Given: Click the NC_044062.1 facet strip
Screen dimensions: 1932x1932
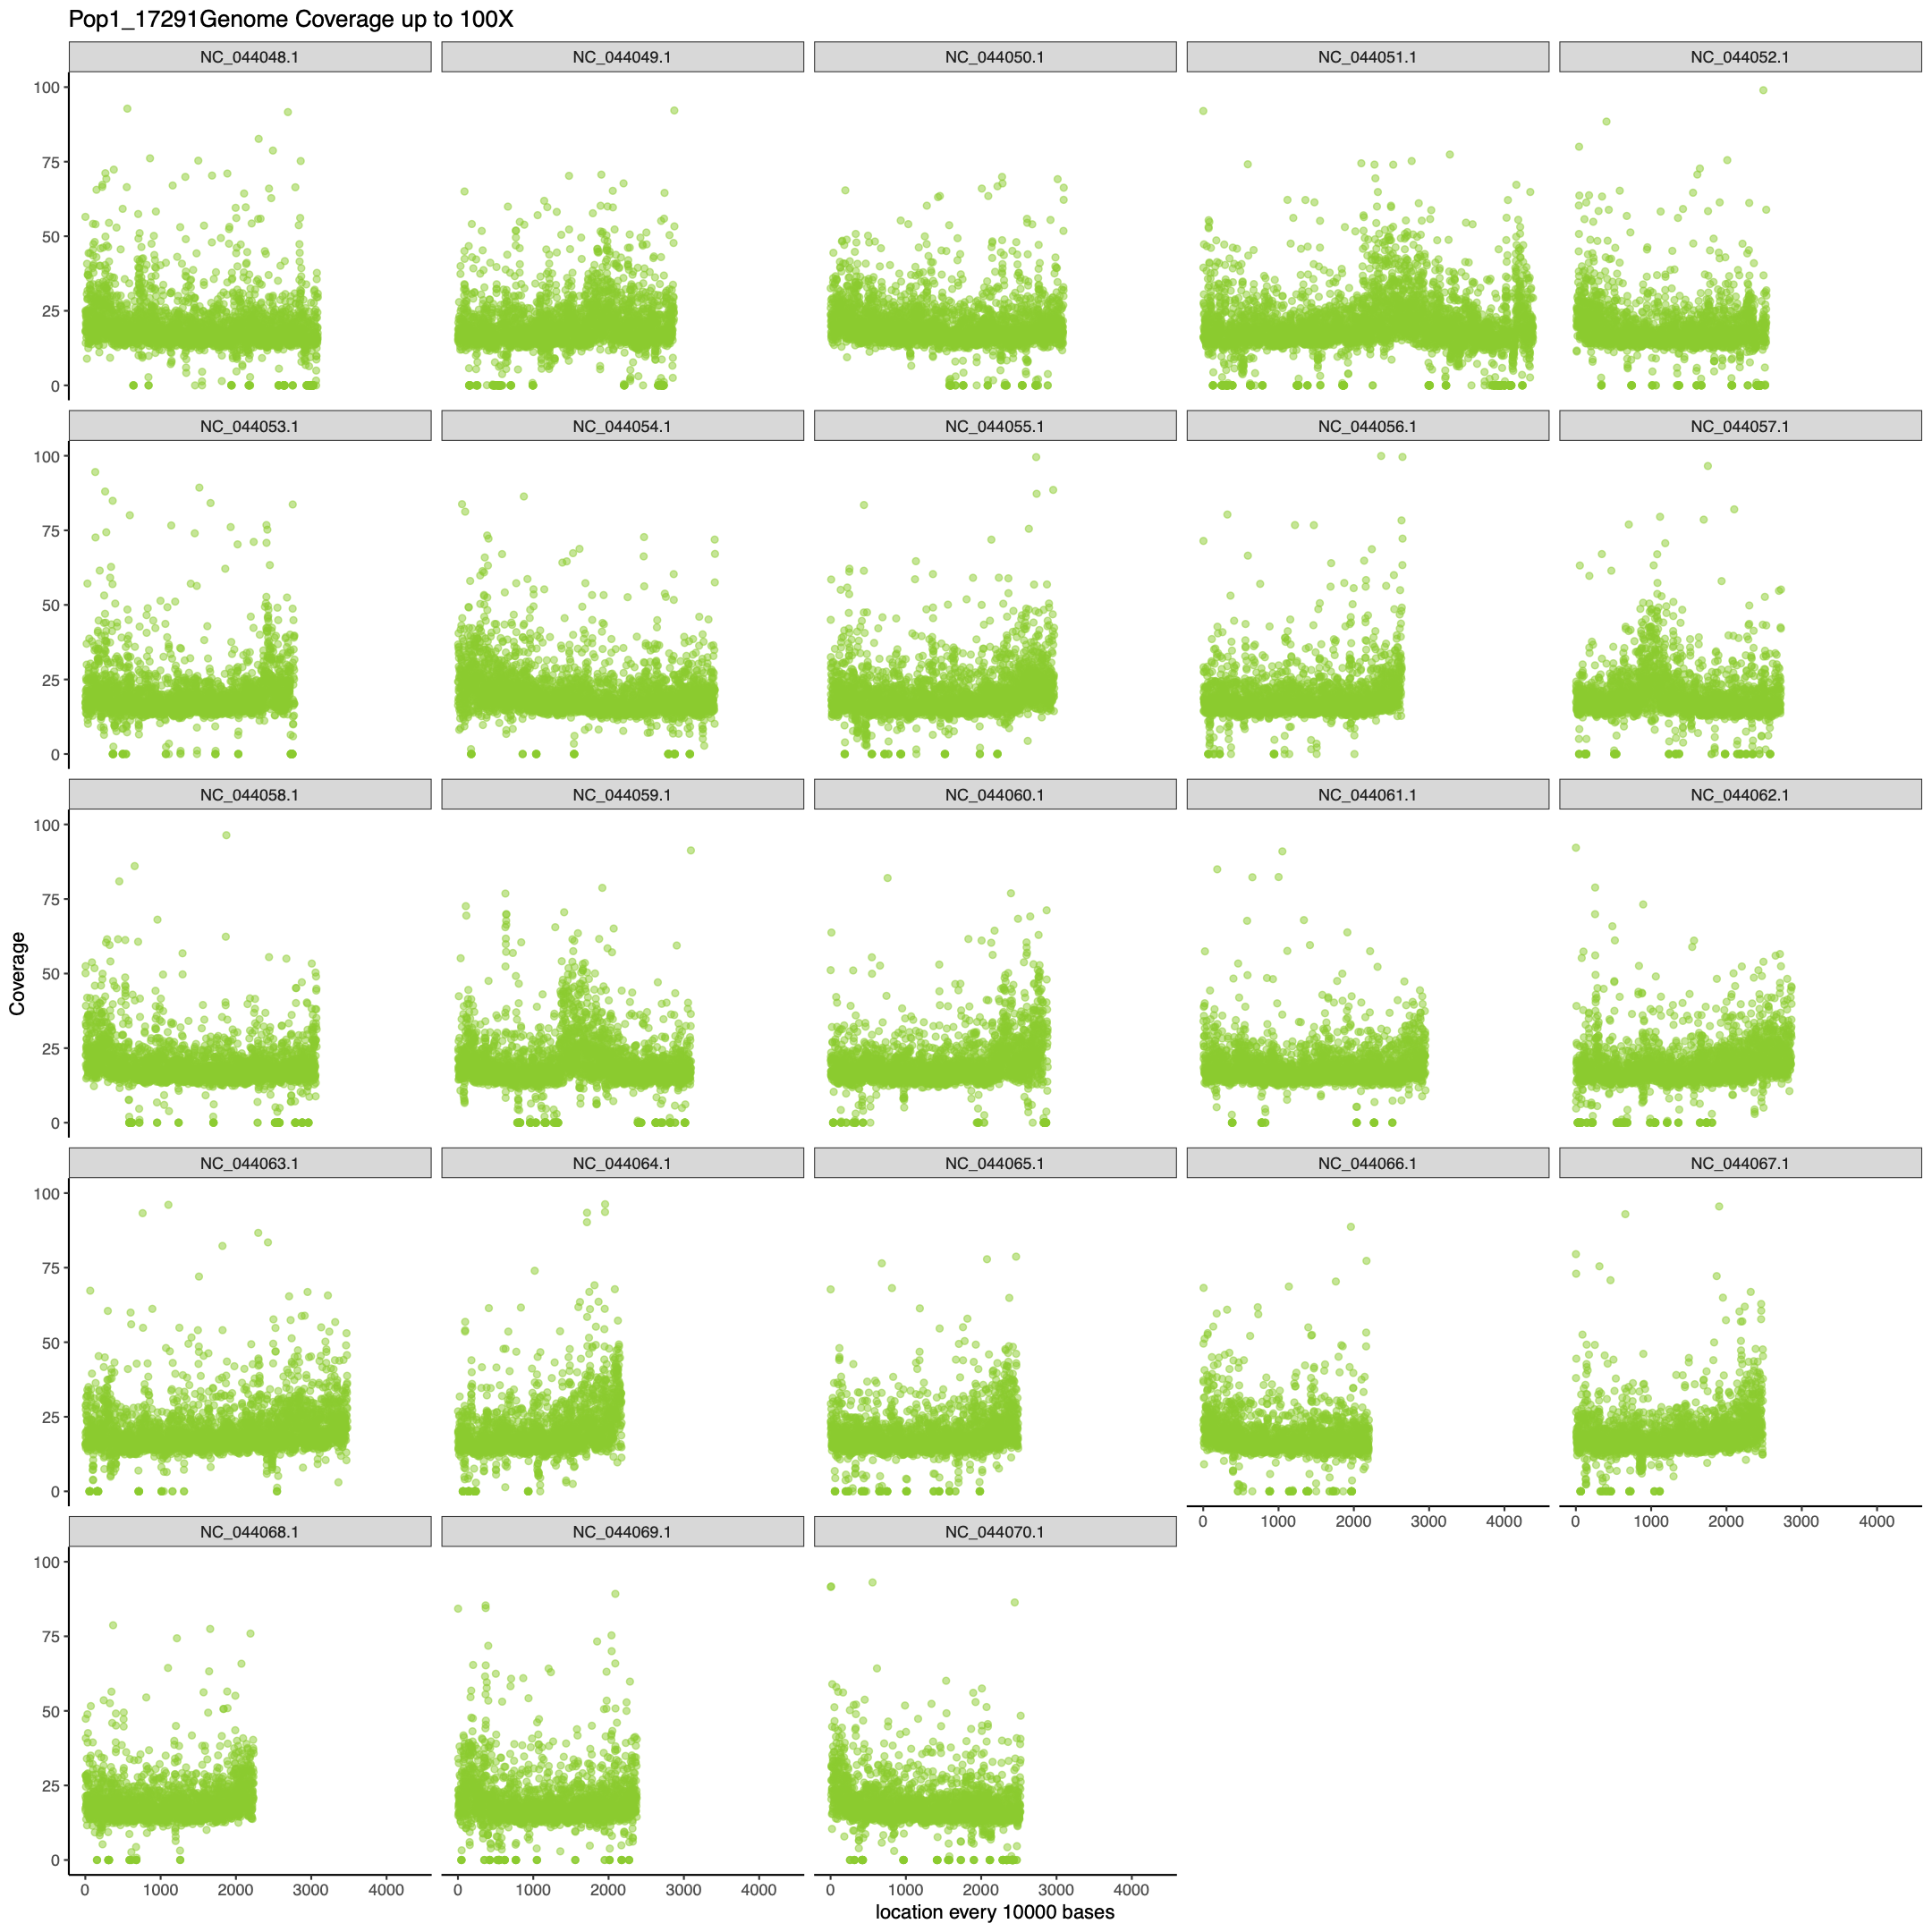Looking at the screenshot, I should click(x=1740, y=795).
